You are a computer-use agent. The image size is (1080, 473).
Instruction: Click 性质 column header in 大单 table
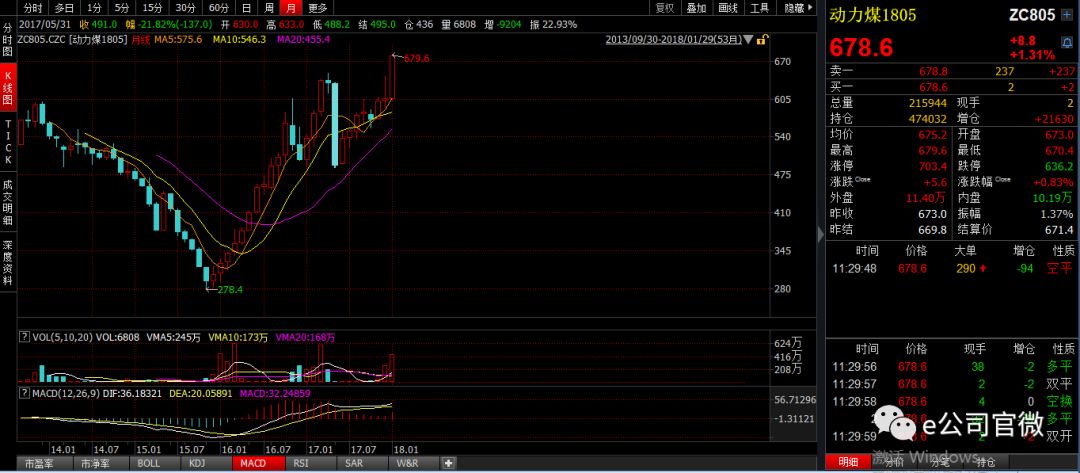point(1063,251)
